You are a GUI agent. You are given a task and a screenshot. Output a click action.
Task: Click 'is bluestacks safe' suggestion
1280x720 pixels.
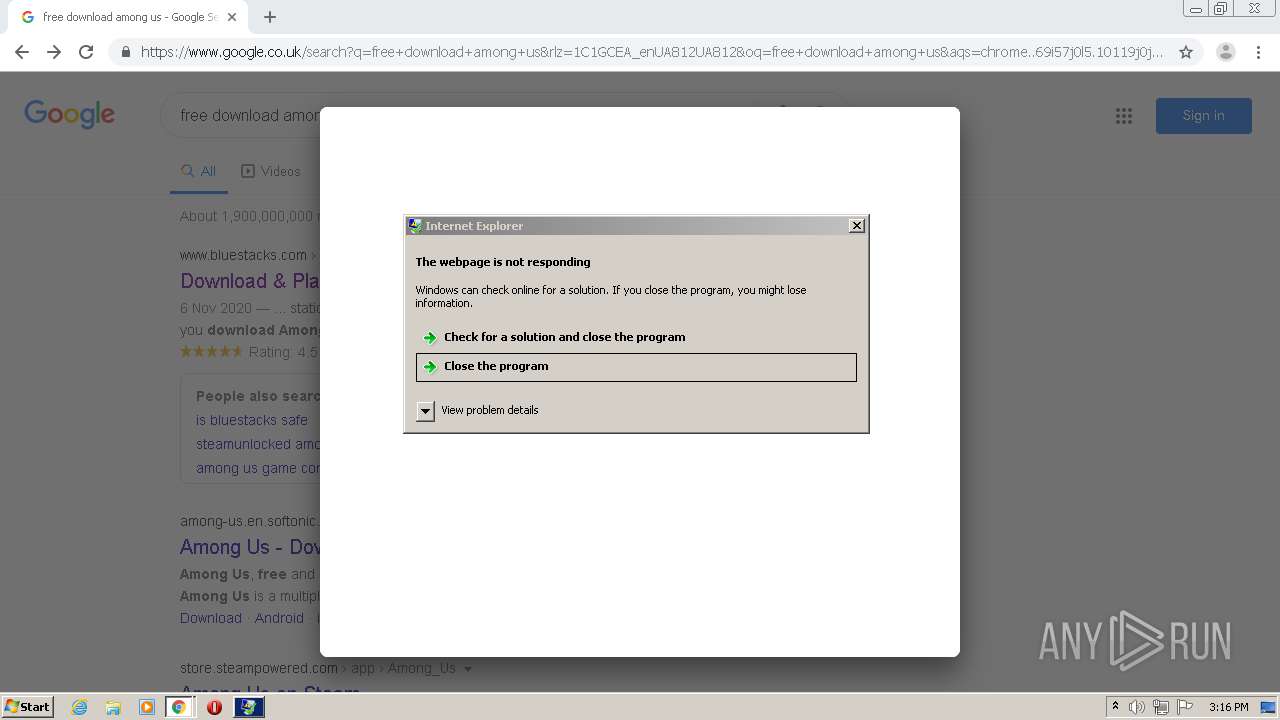pos(252,420)
